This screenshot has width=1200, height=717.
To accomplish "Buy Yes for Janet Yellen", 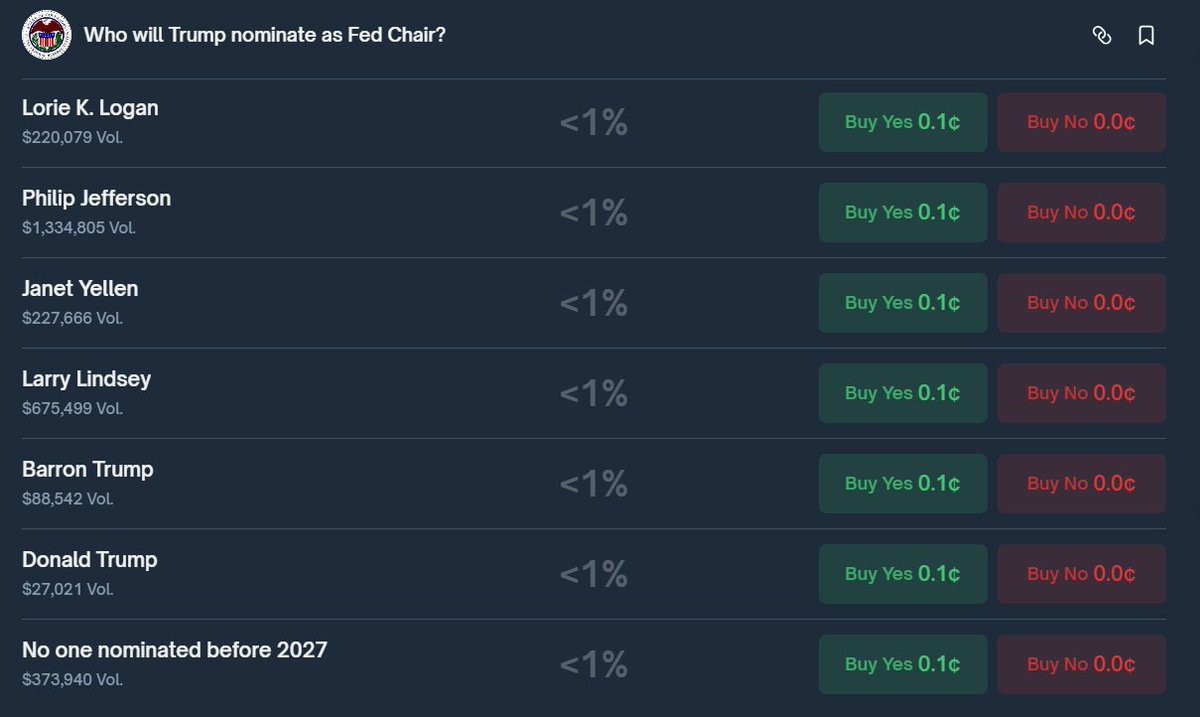I will coord(902,302).
